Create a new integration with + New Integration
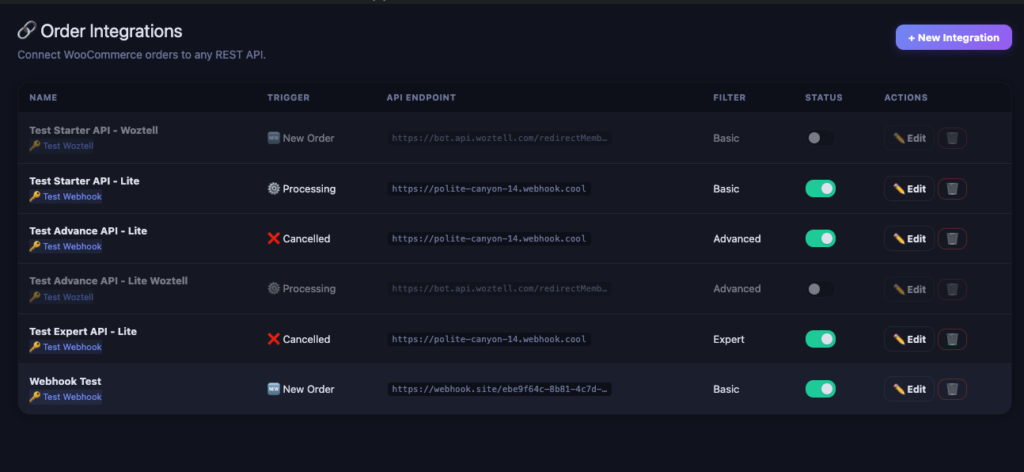The height and width of the screenshot is (472, 1024). click(953, 38)
